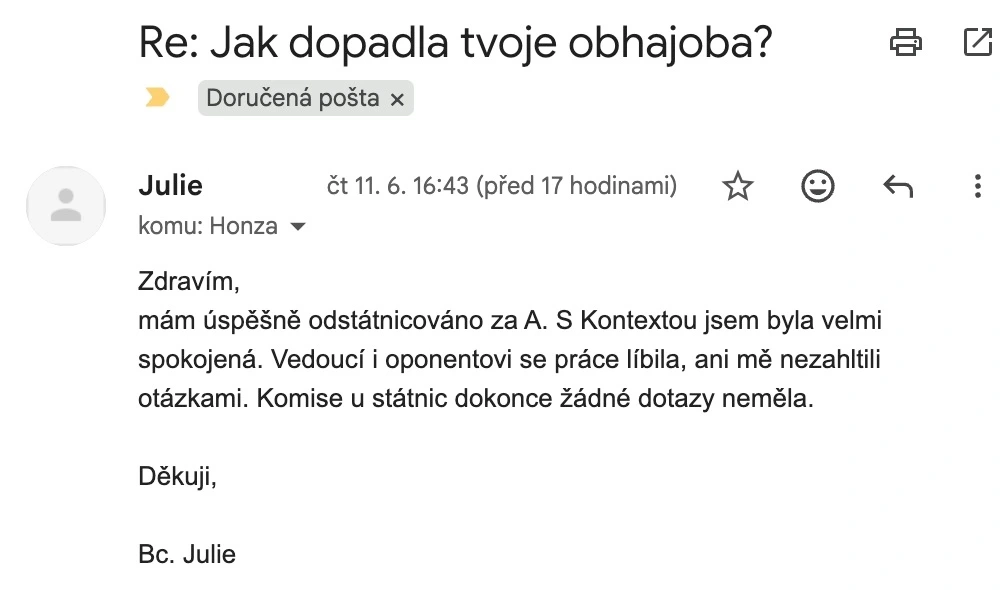Click the sender name Julie
The width and height of the screenshot is (1008, 590).
point(170,186)
